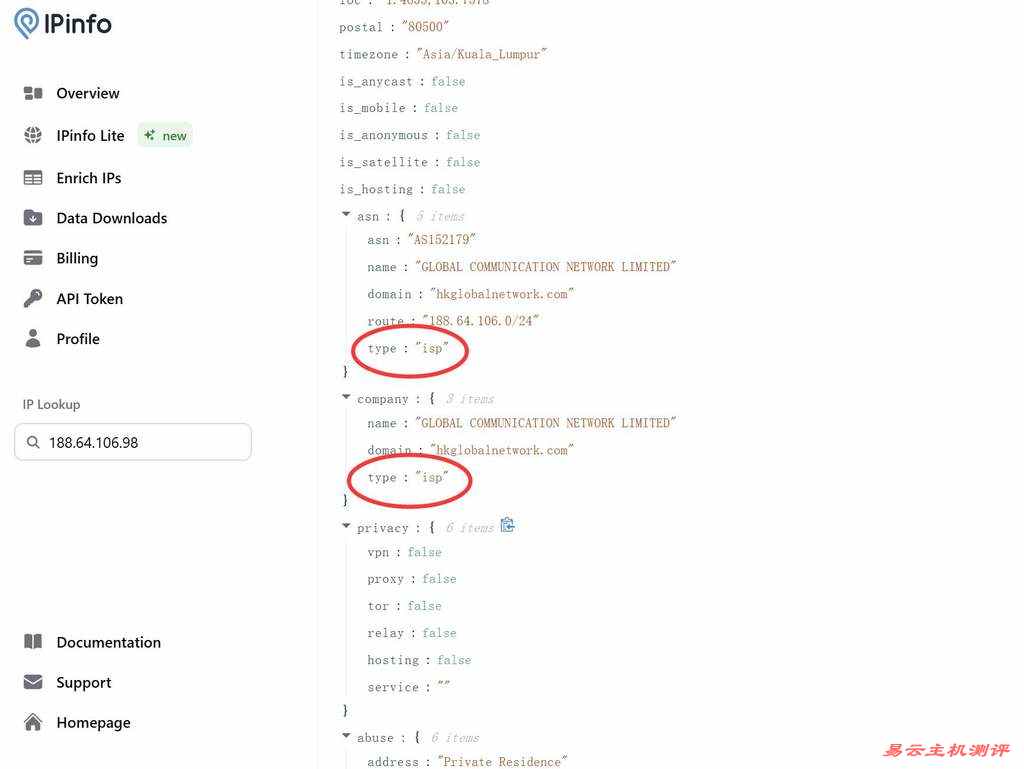Click the asn 5 items count label
Screen dimensions: 1024x769
[441, 216]
